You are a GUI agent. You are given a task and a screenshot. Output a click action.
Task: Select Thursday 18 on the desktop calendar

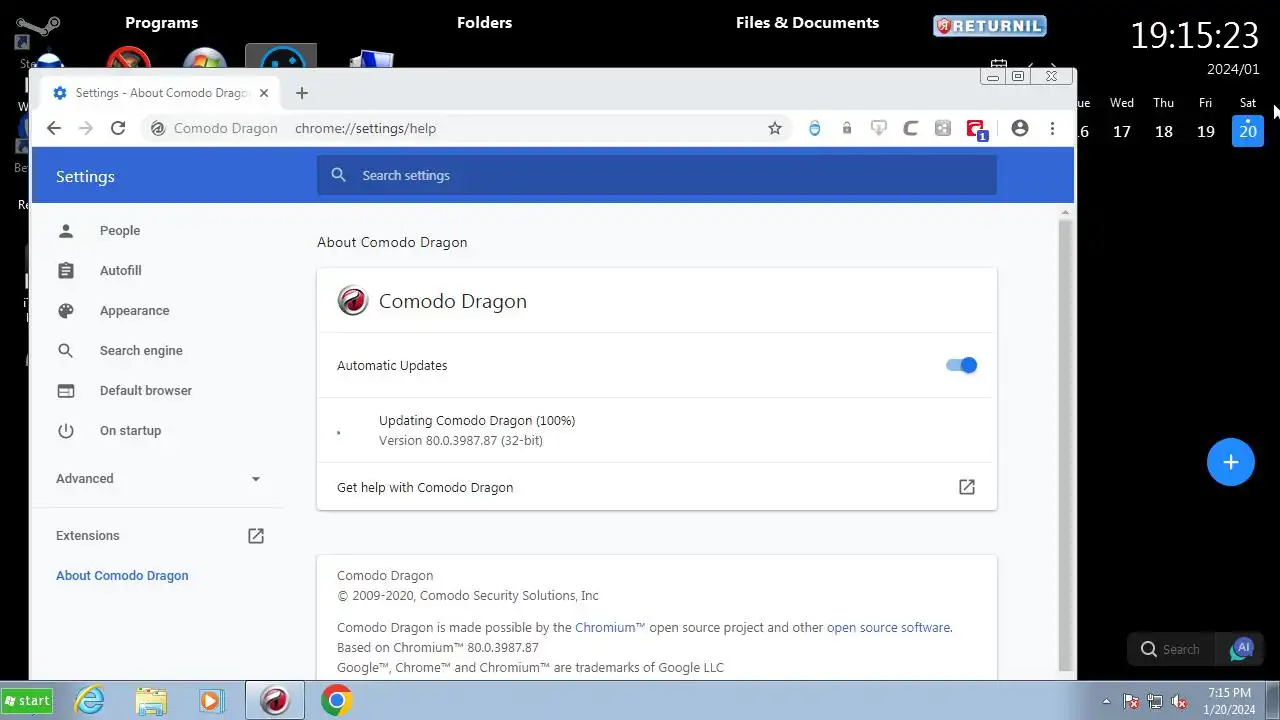pyautogui.click(x=1164, y=131)
